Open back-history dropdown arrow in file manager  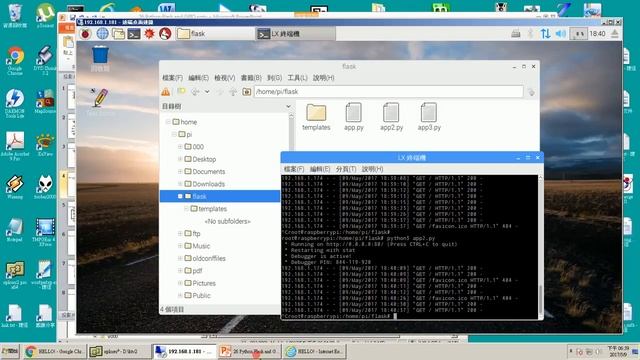pos(207,92)
